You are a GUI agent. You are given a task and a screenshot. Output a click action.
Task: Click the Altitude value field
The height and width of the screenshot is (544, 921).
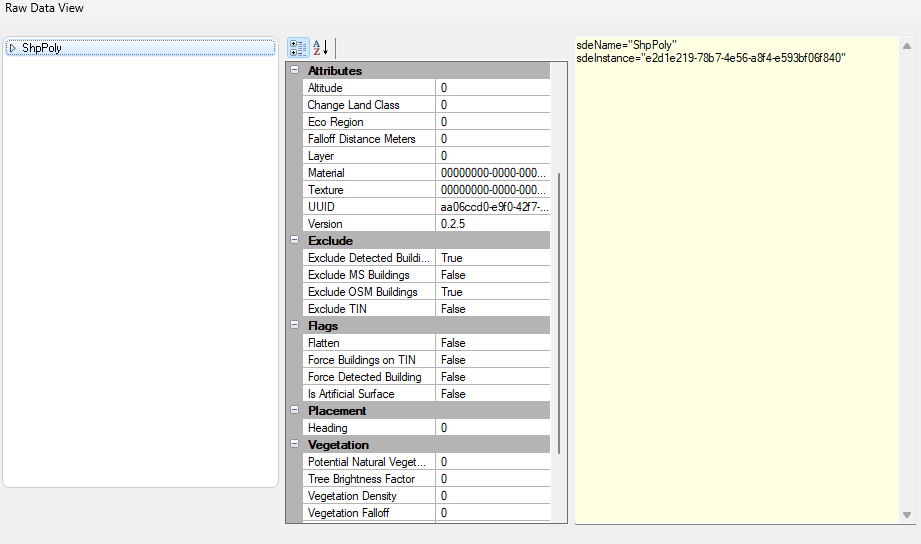493,88
